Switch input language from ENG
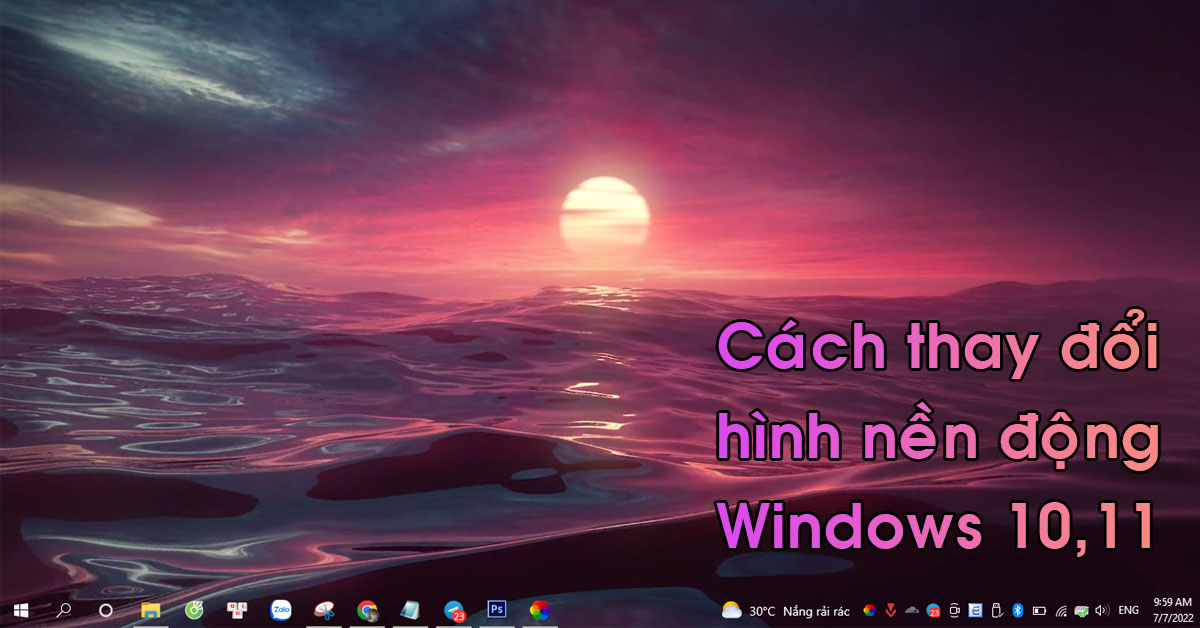The width and height of the screenshot is (1200, 628). (1129, 610)
